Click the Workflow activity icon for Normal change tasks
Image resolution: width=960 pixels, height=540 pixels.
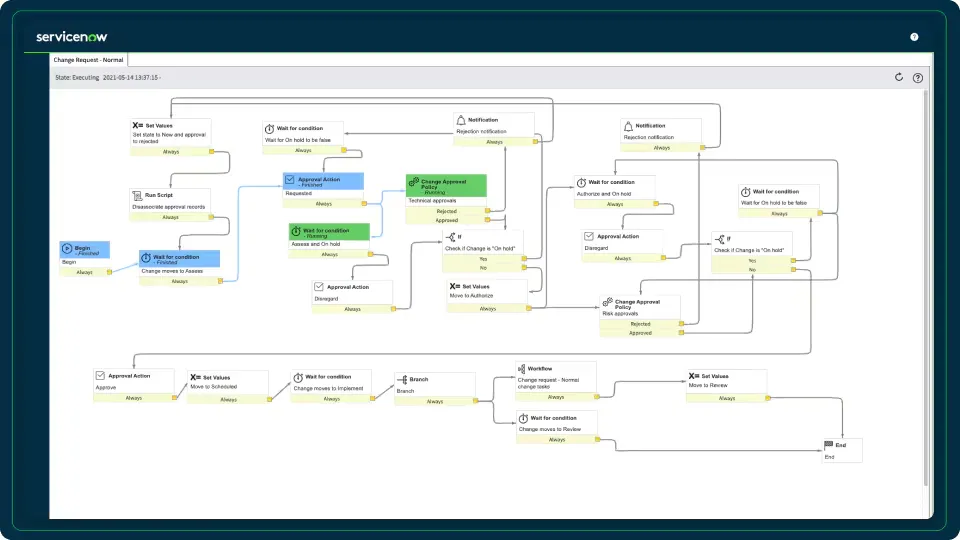[521, 369]
